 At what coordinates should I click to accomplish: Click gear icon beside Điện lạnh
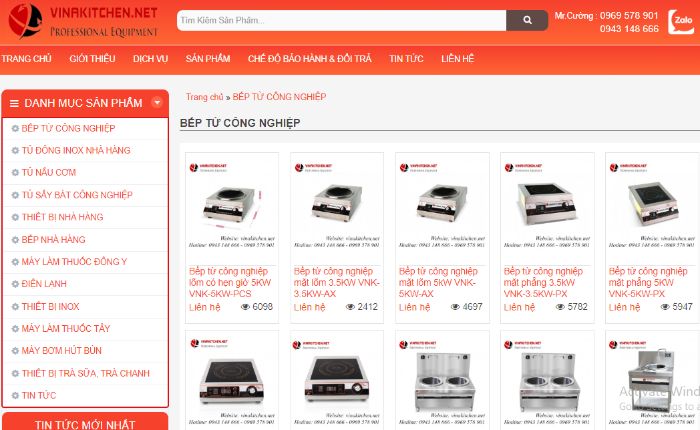click(x=15, y=284)
